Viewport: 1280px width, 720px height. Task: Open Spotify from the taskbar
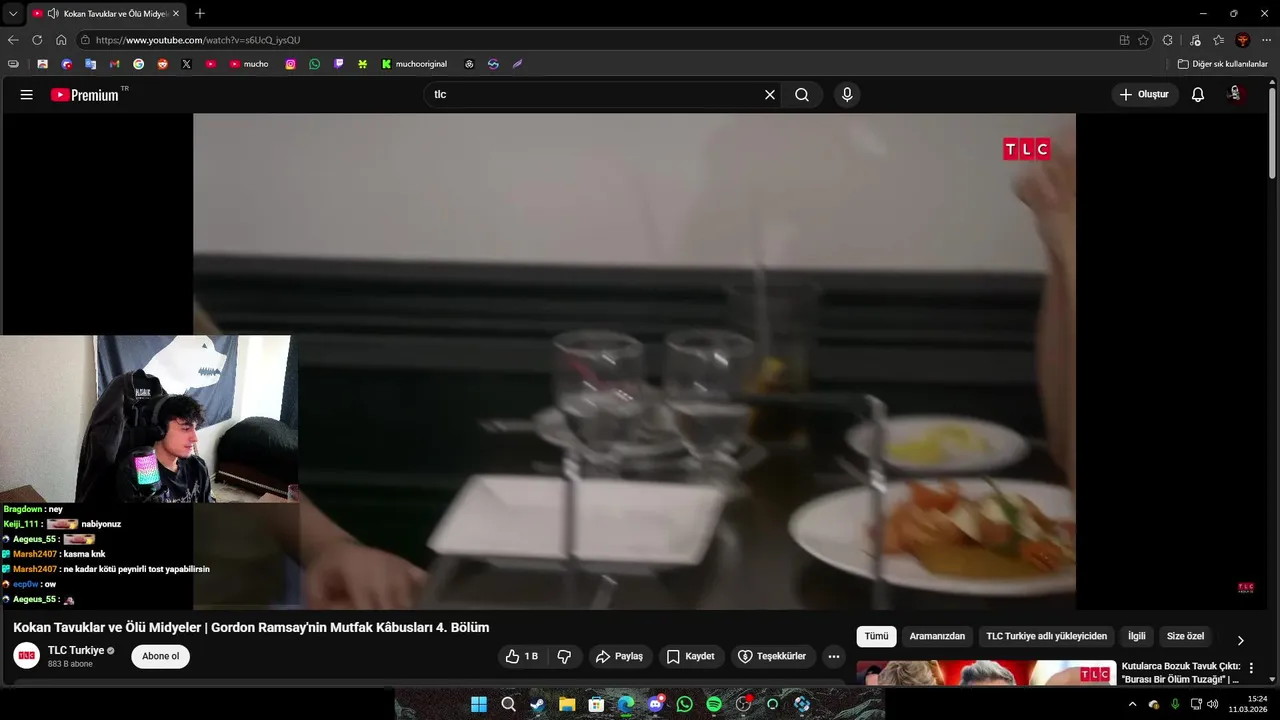713,704
